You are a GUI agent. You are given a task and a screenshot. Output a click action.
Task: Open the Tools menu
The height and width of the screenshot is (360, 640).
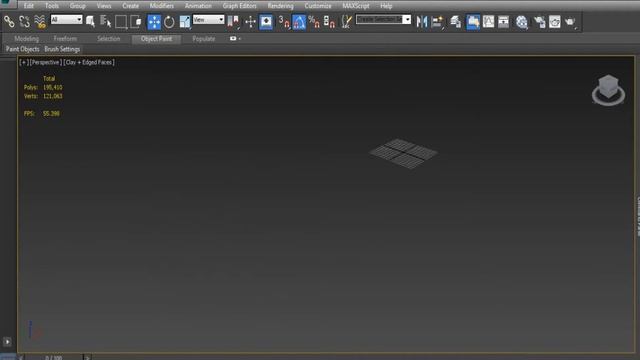(52, 6)
